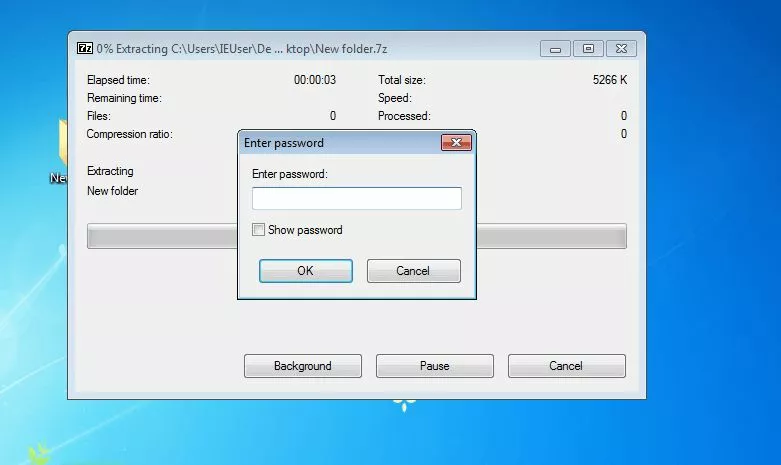This screenshot has width=781, height=465.
Task: Maximize the 7-Zip extracting window
Action: tap(588, 49)
